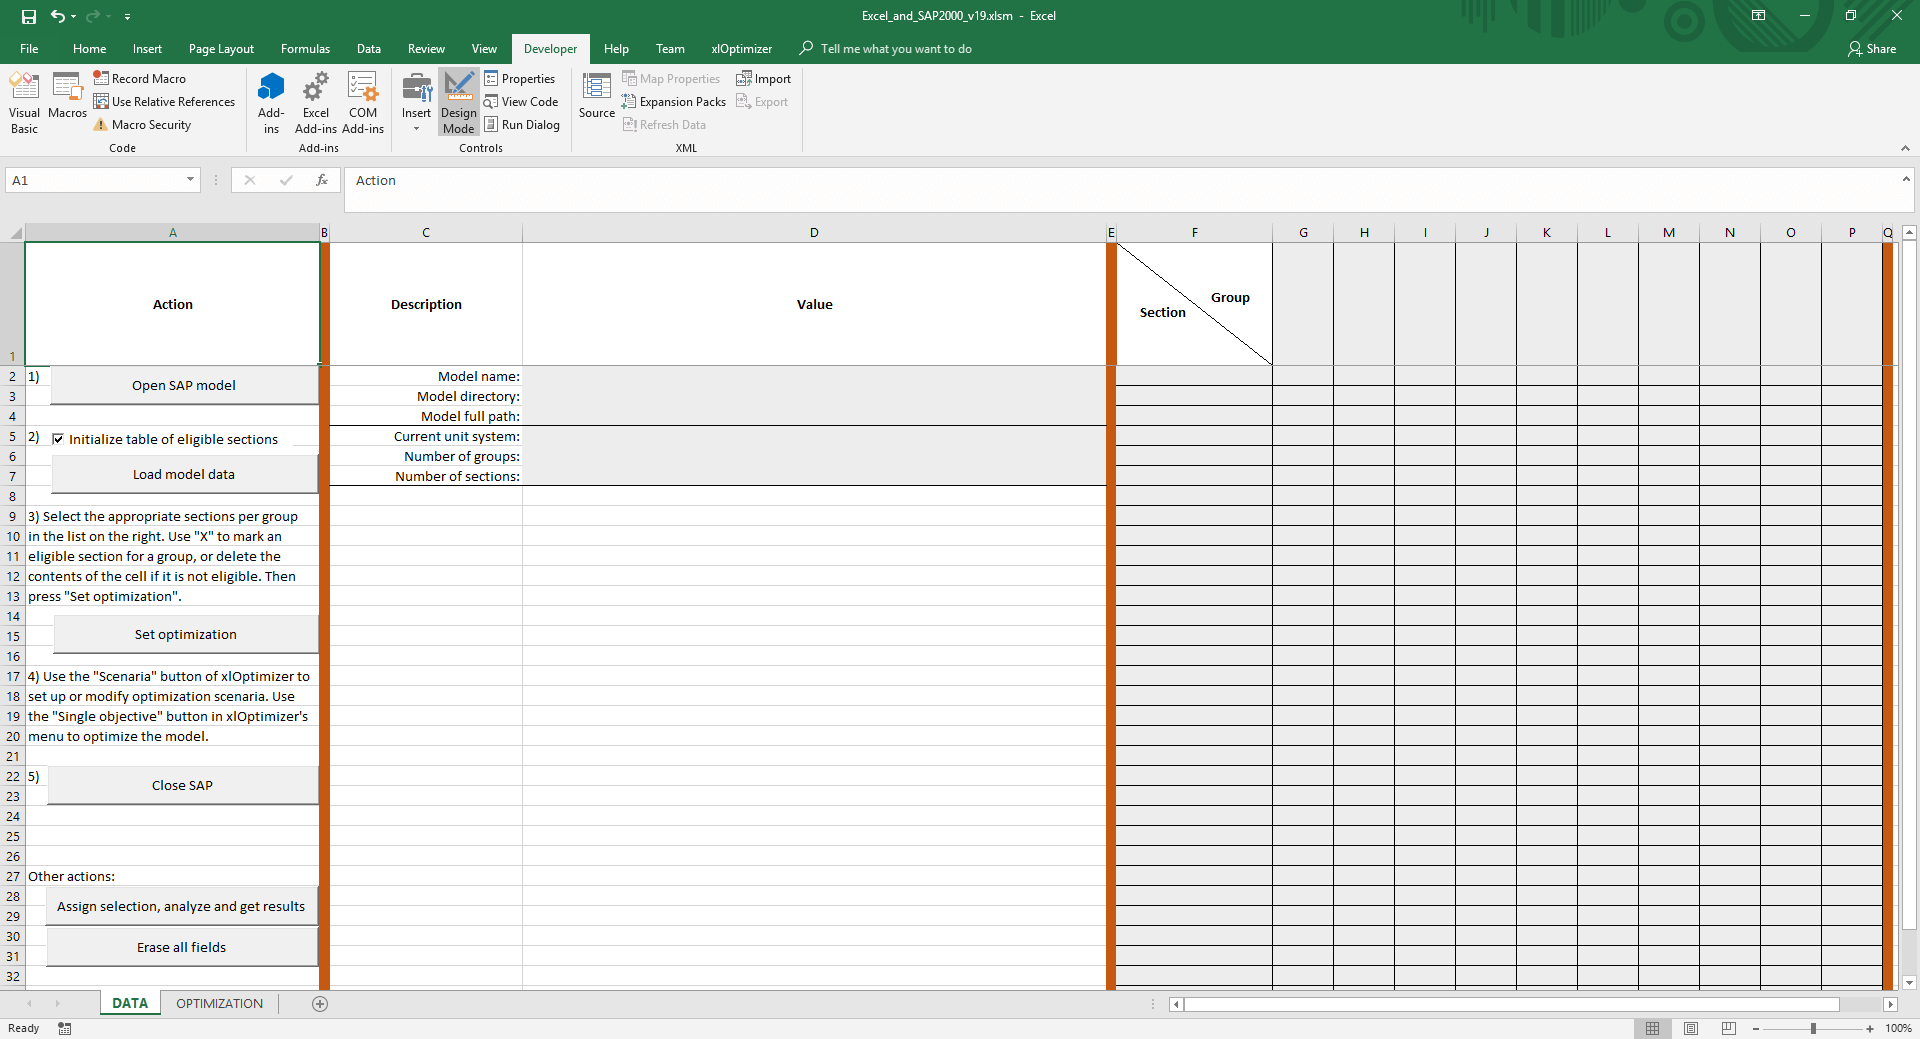Viewport: 1920px width, 1039px height.
Task: Uncheck Initialize table of eligible sections
Action: (58, 439)
